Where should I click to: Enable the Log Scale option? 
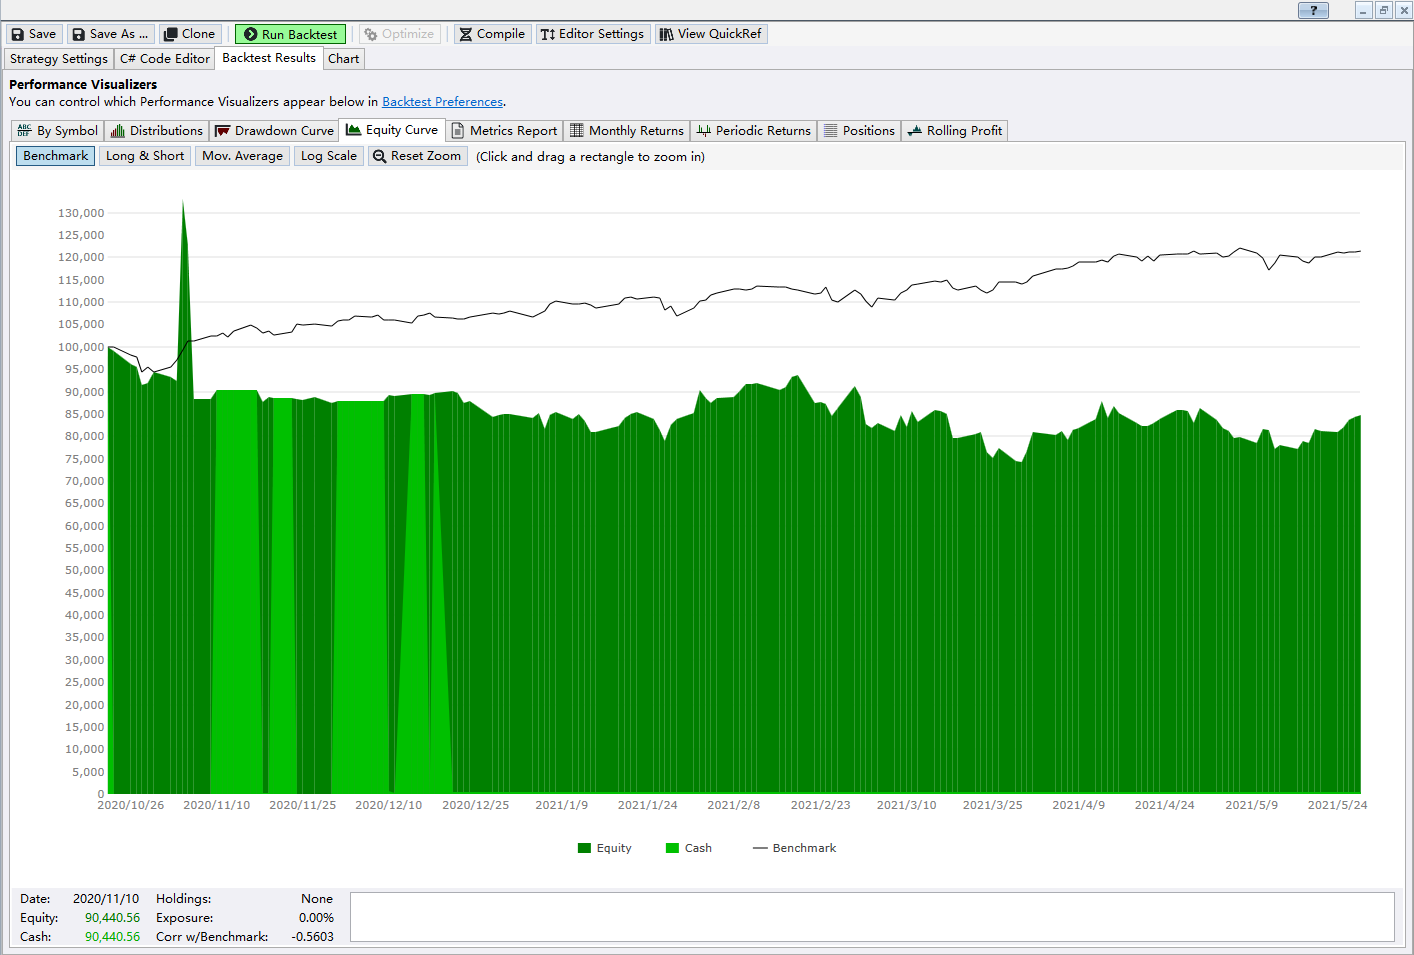(x=328, y=156)
